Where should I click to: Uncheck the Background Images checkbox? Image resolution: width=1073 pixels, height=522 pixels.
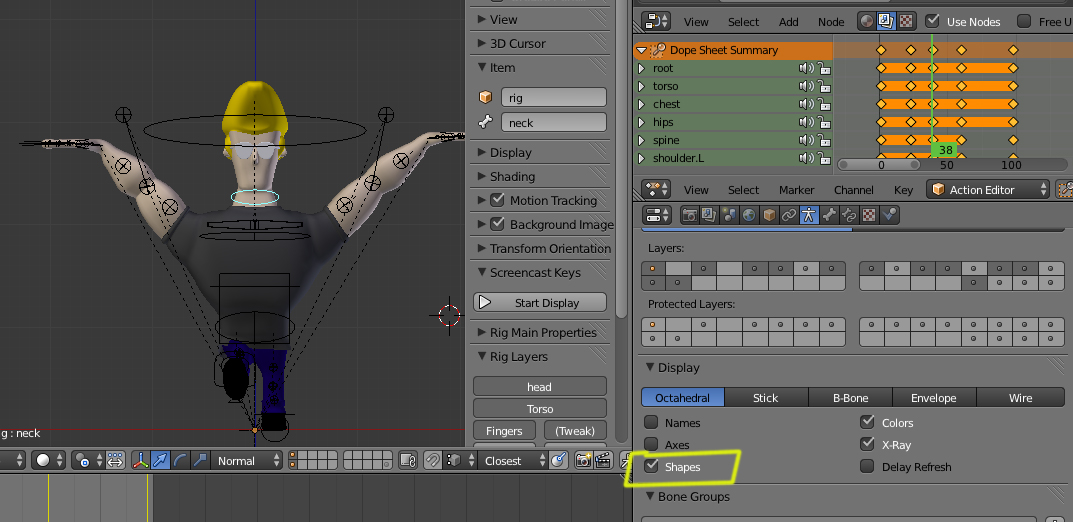point(498,224)
